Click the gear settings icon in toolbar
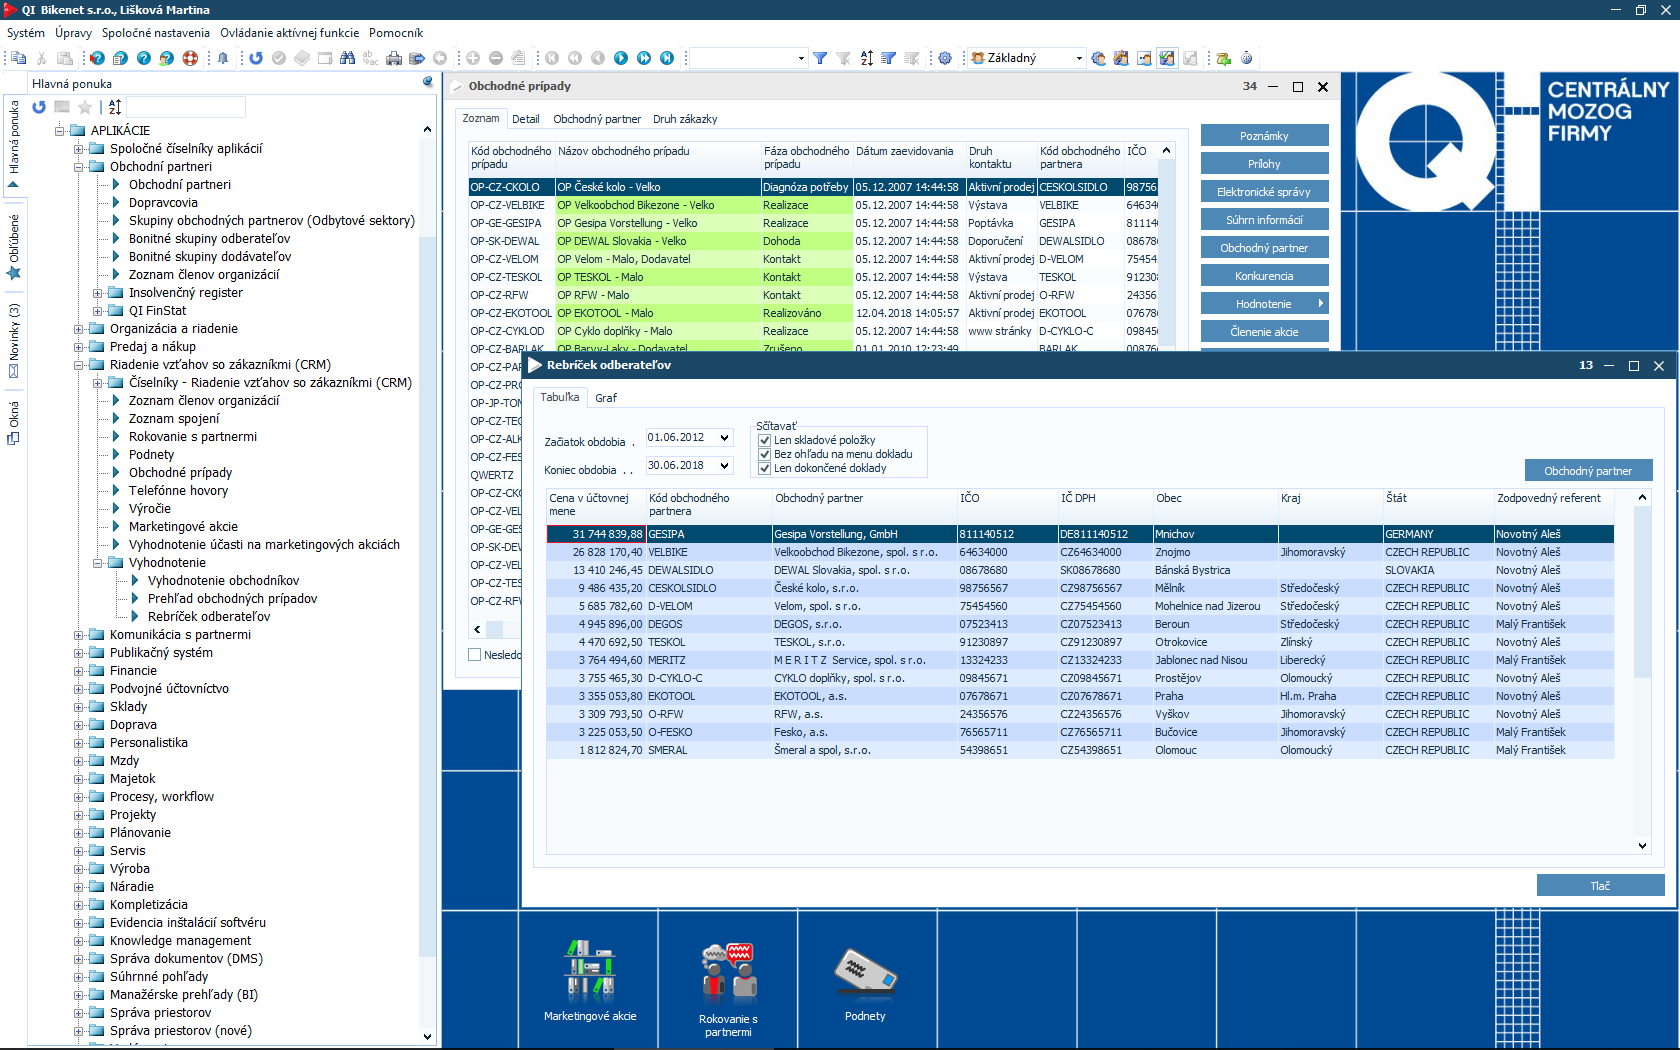 point(945,58)
